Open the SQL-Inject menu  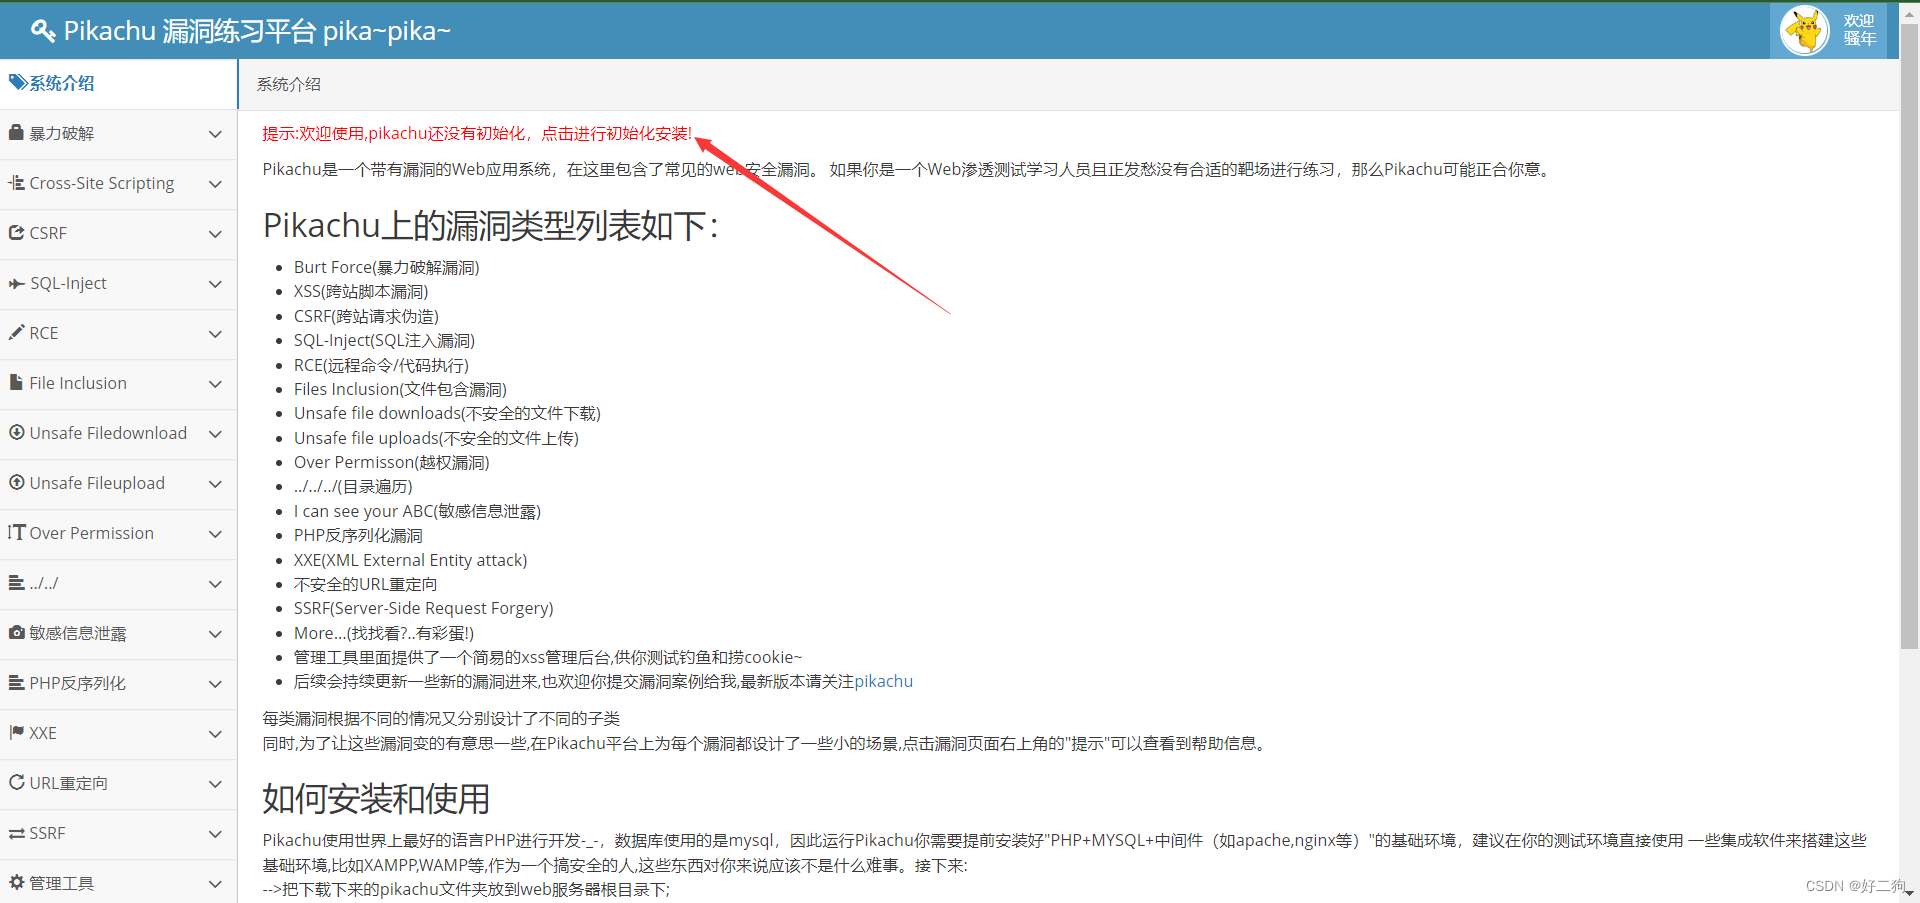point(118,284)
